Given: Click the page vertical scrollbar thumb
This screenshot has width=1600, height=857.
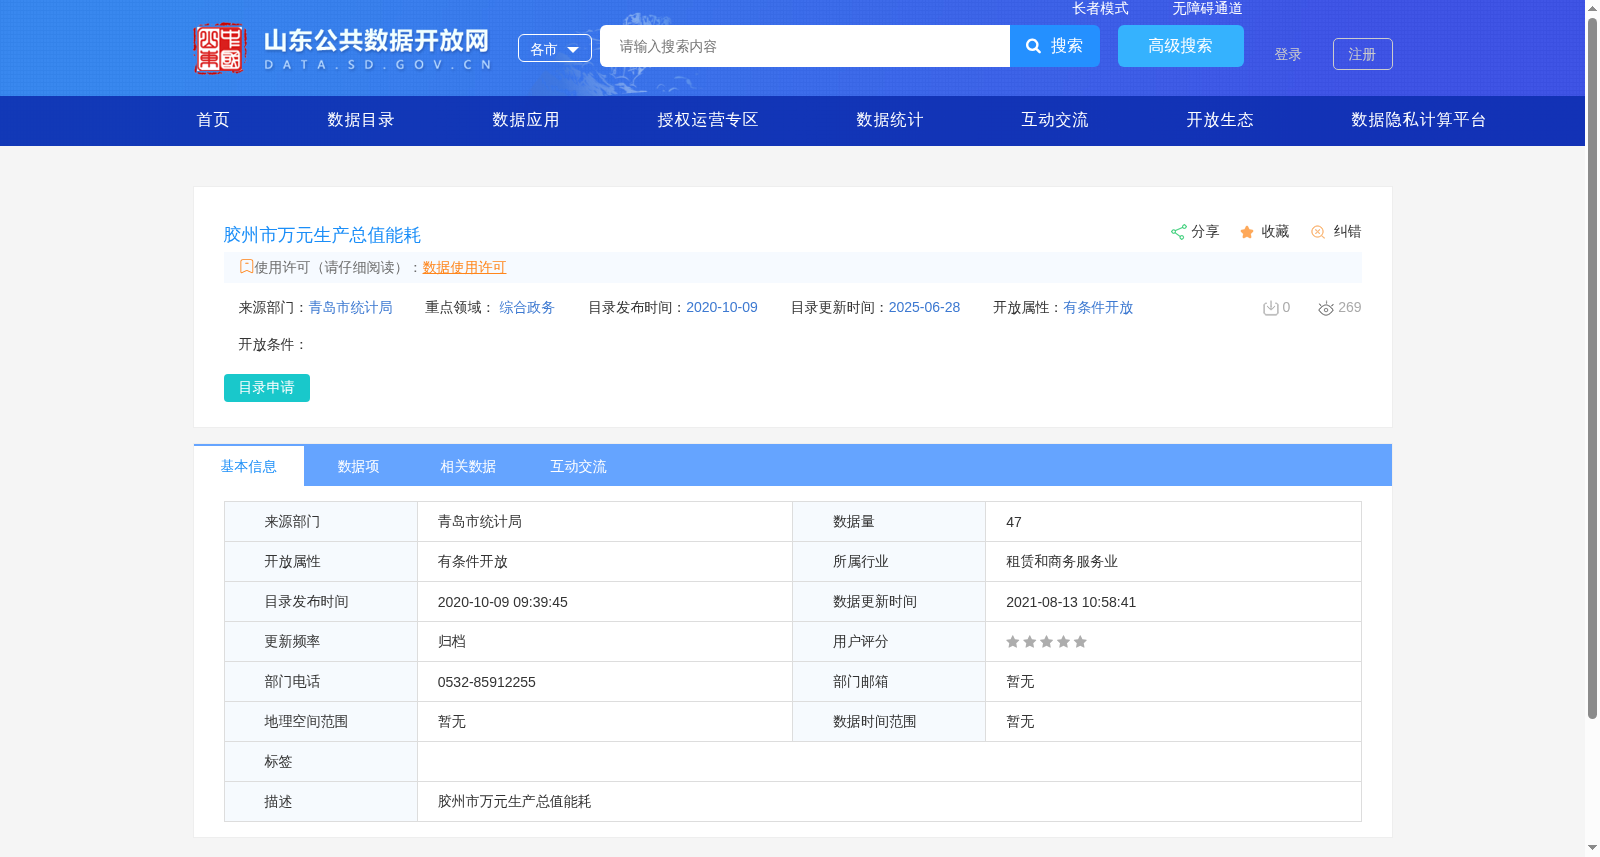Looking at the screenshot, I should (x=1592, y=367).
